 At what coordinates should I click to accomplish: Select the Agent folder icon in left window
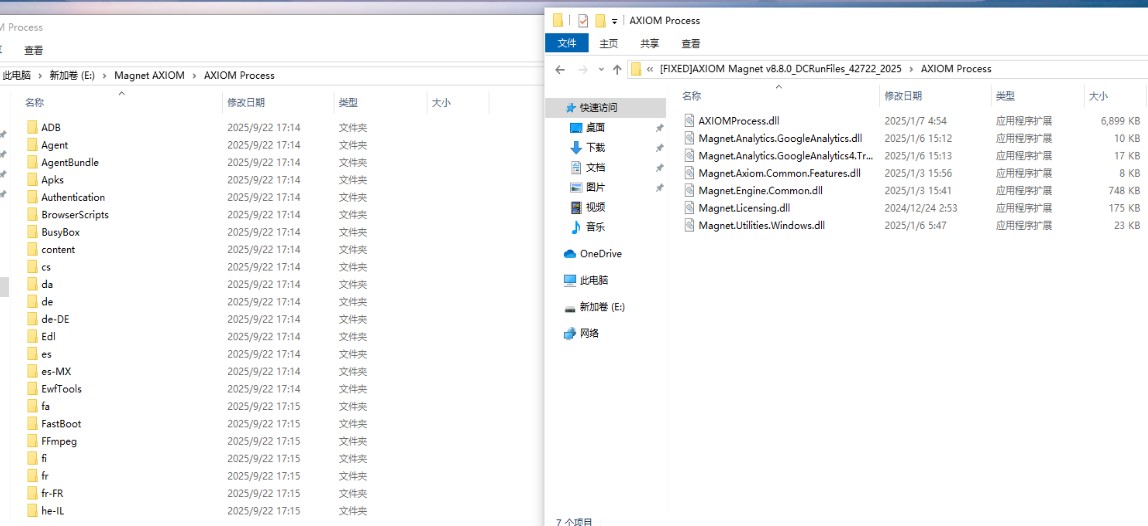(x=31, y=145)
